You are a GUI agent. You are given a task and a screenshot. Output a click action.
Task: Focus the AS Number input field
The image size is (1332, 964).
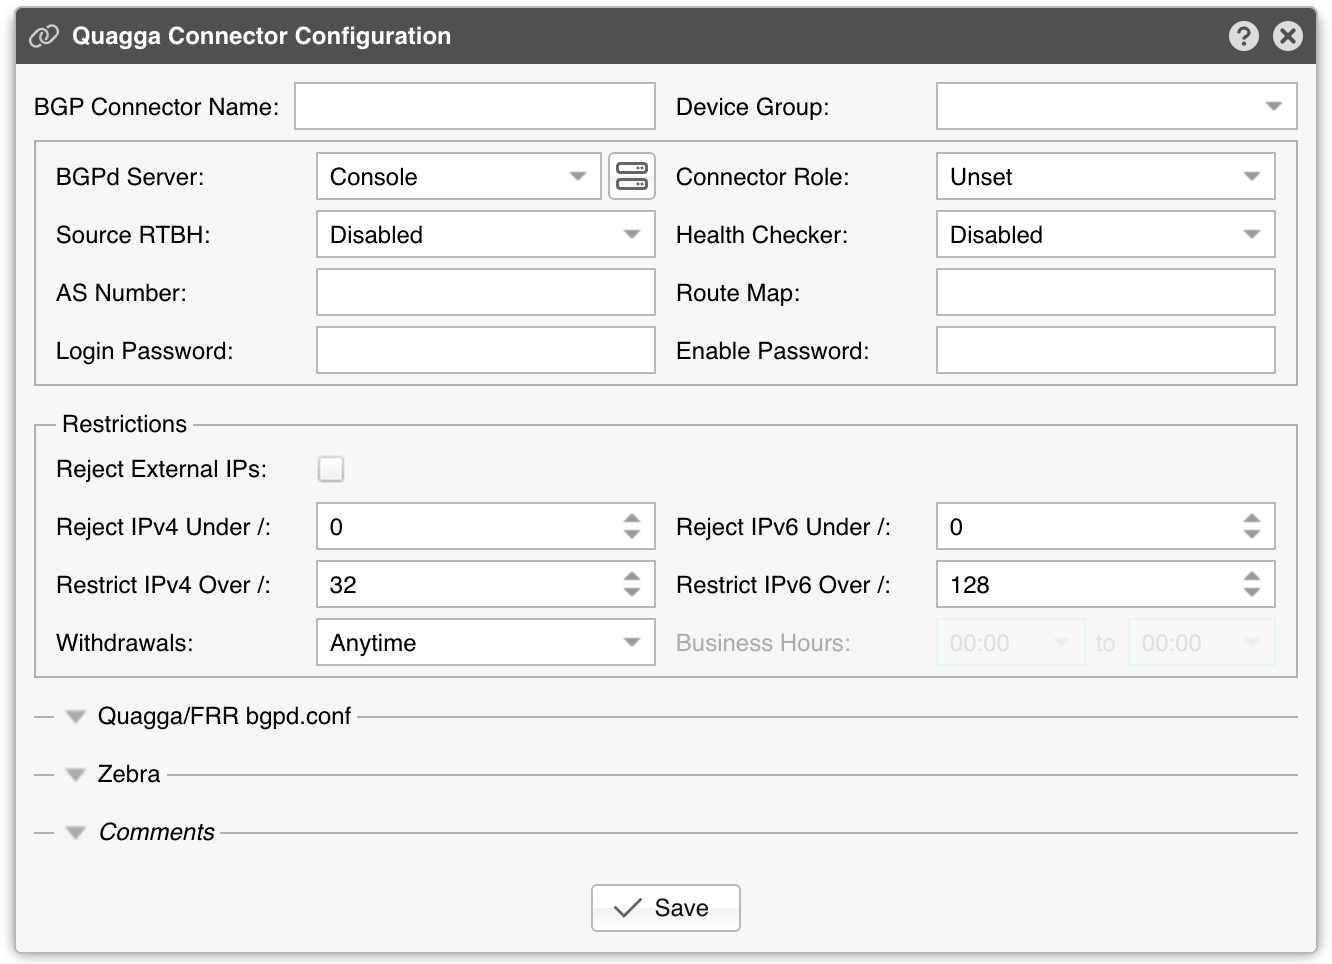coord(486,293)
